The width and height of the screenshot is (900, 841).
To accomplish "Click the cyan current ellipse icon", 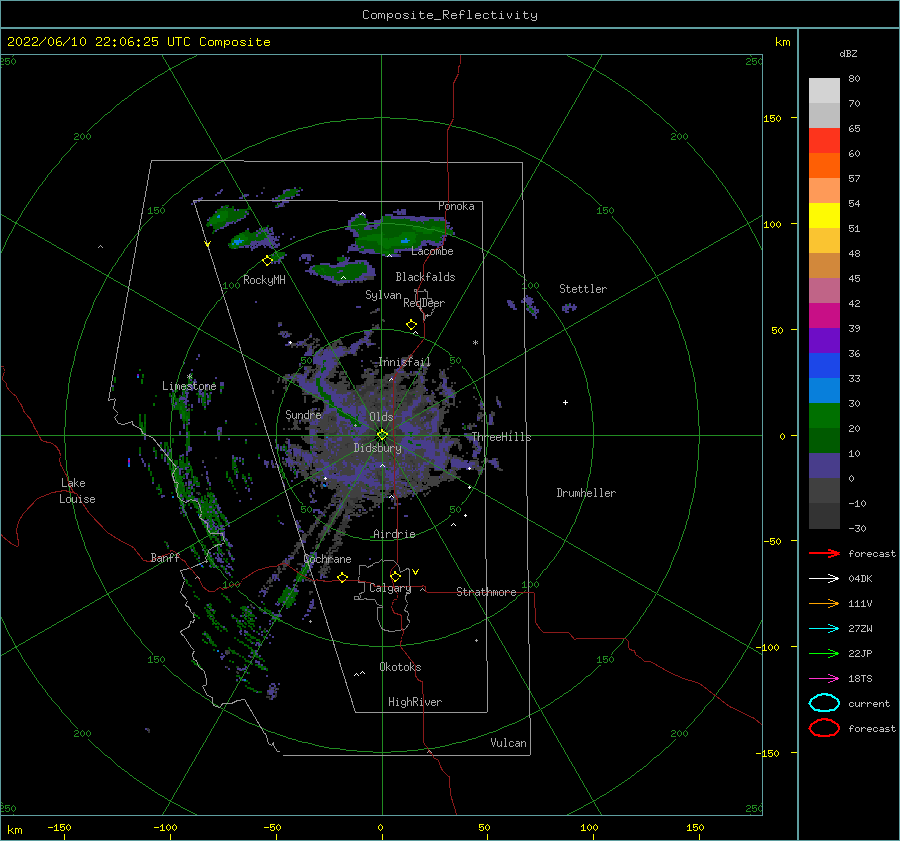I will pyautogui.click(x=824, y=703).
